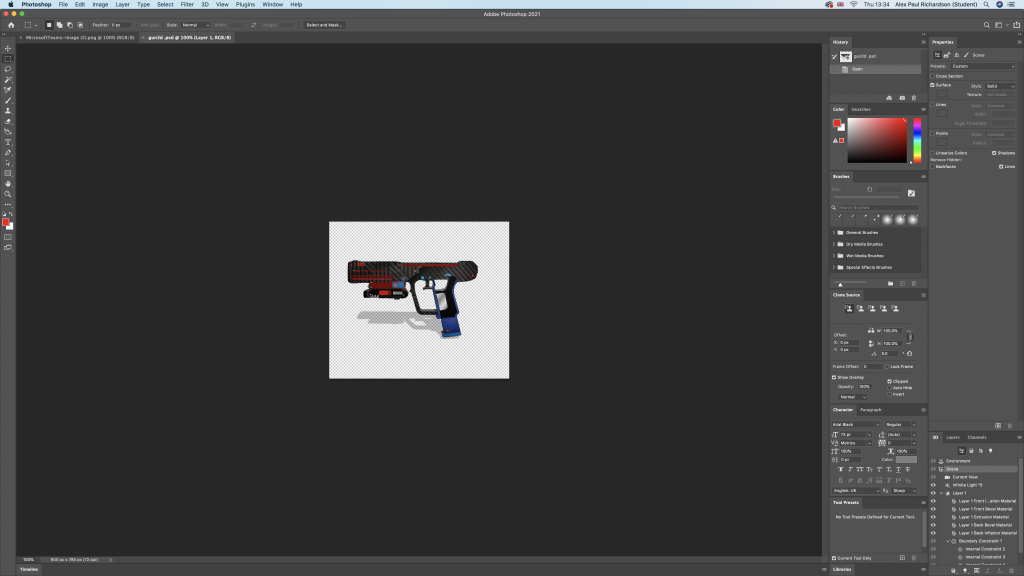Select the Pen tool
This screenshot has width=1024, height=576.
(x=8, y=153)
